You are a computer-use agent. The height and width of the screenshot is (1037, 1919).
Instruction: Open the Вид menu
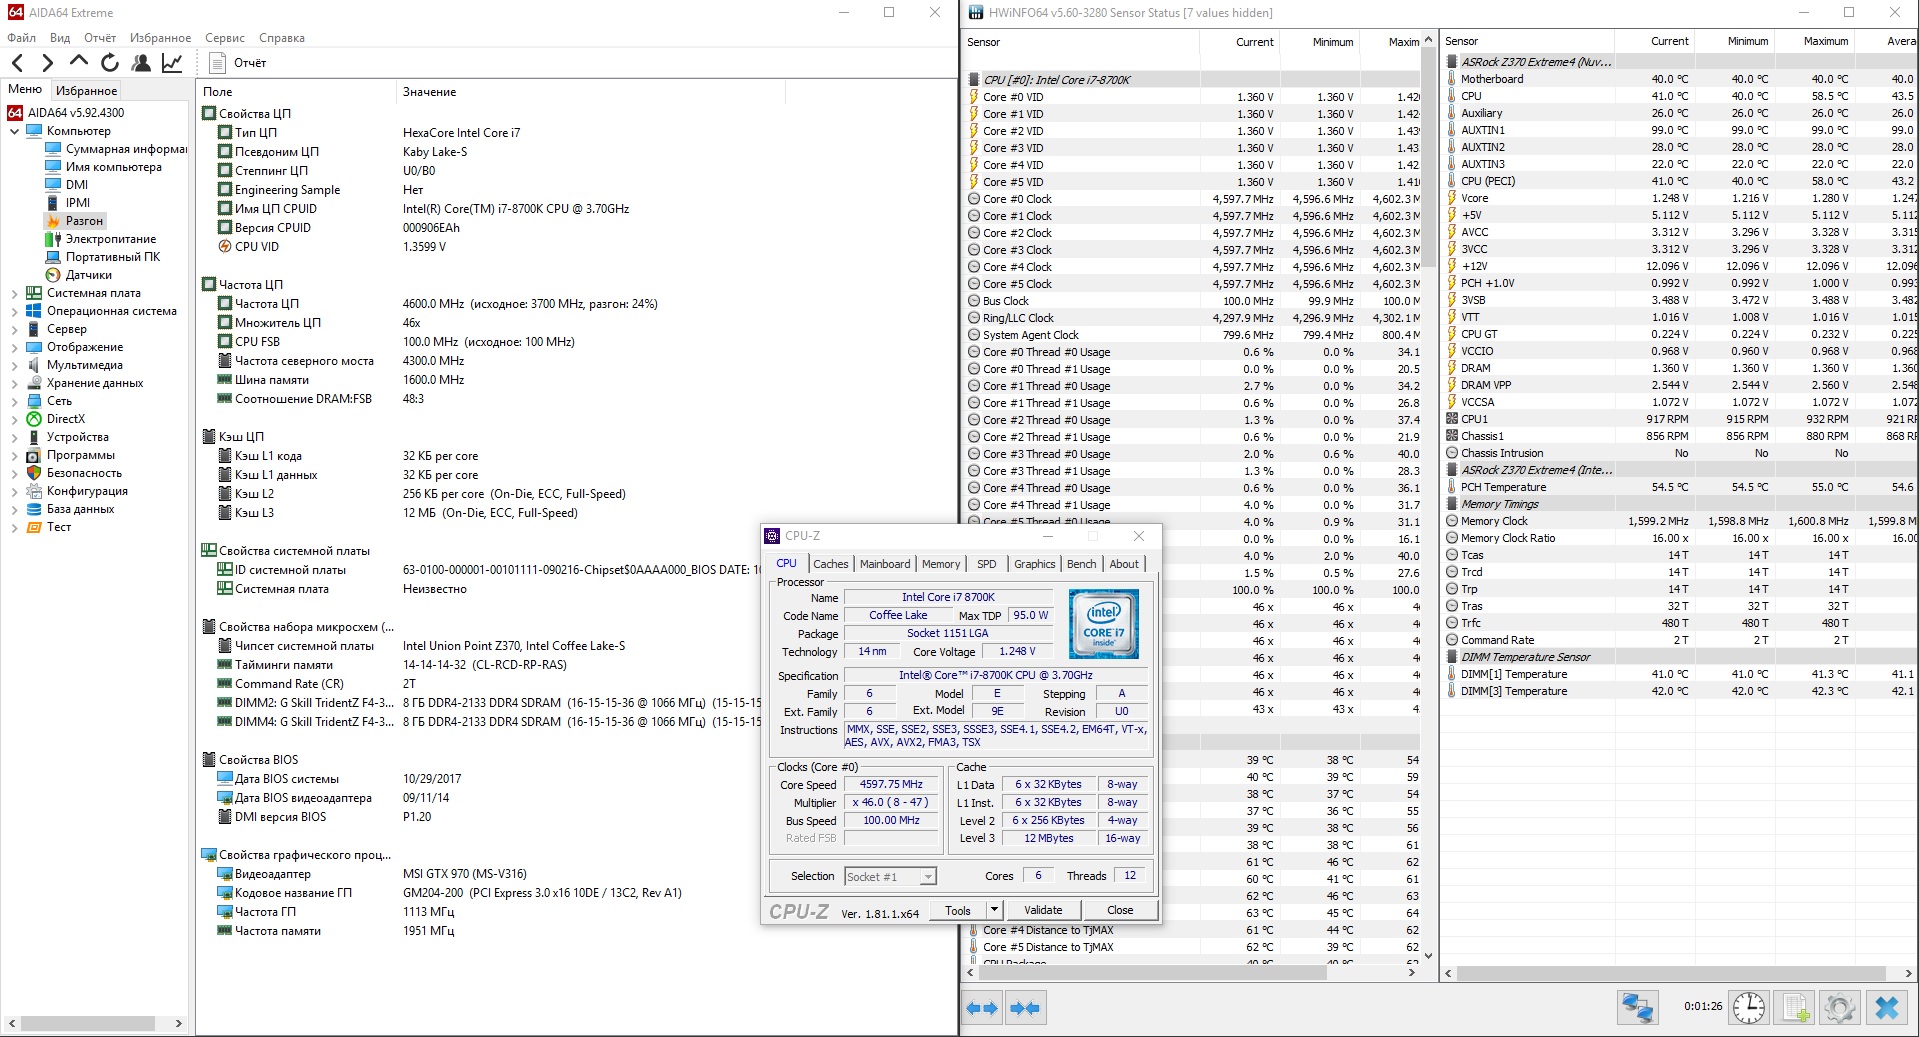(x=60, y=38)
